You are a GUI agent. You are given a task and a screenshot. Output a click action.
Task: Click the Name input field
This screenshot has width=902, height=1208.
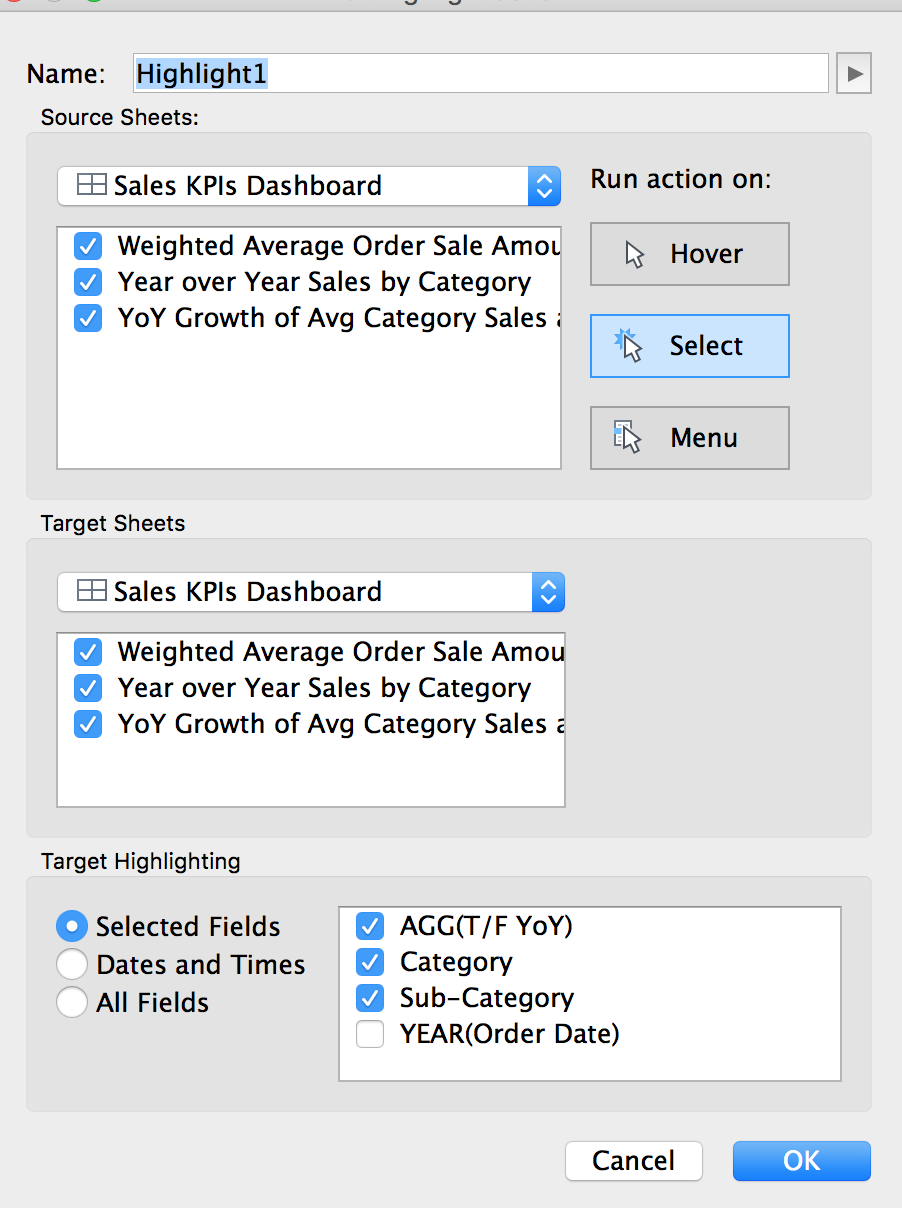tap(480, 74)
